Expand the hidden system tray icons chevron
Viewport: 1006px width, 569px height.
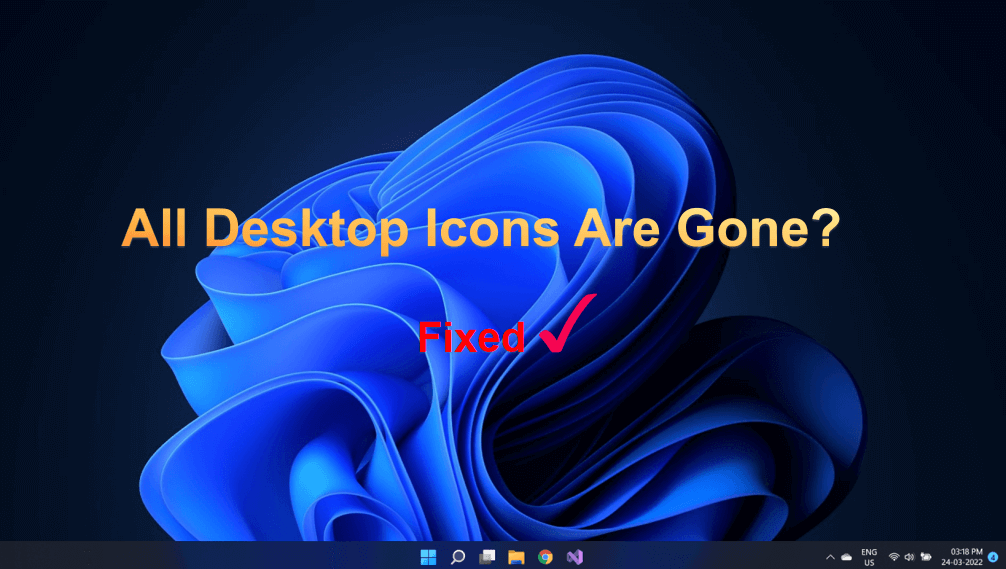pos(829,556)
